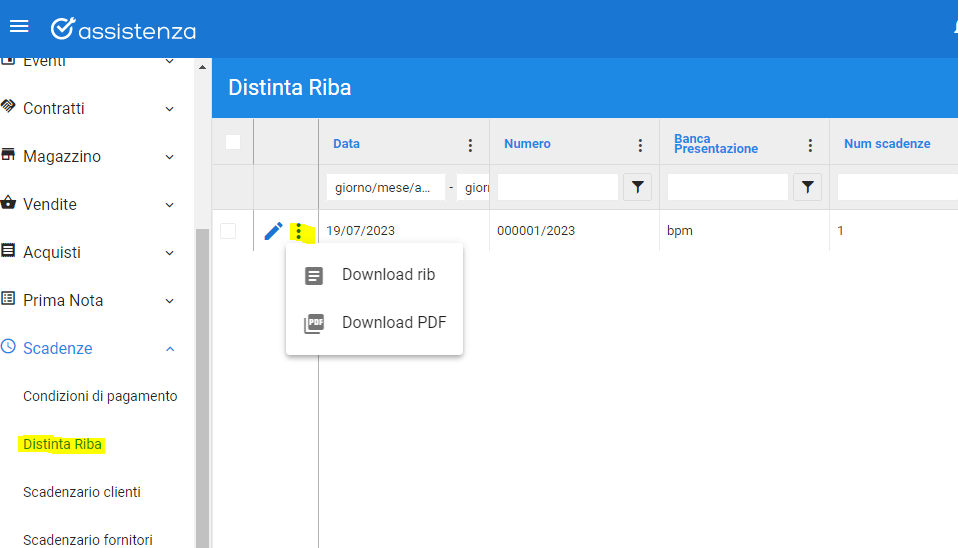Click the Banca Presentazione filter text field
The image size is (958, 548).
tap(728, 187)
